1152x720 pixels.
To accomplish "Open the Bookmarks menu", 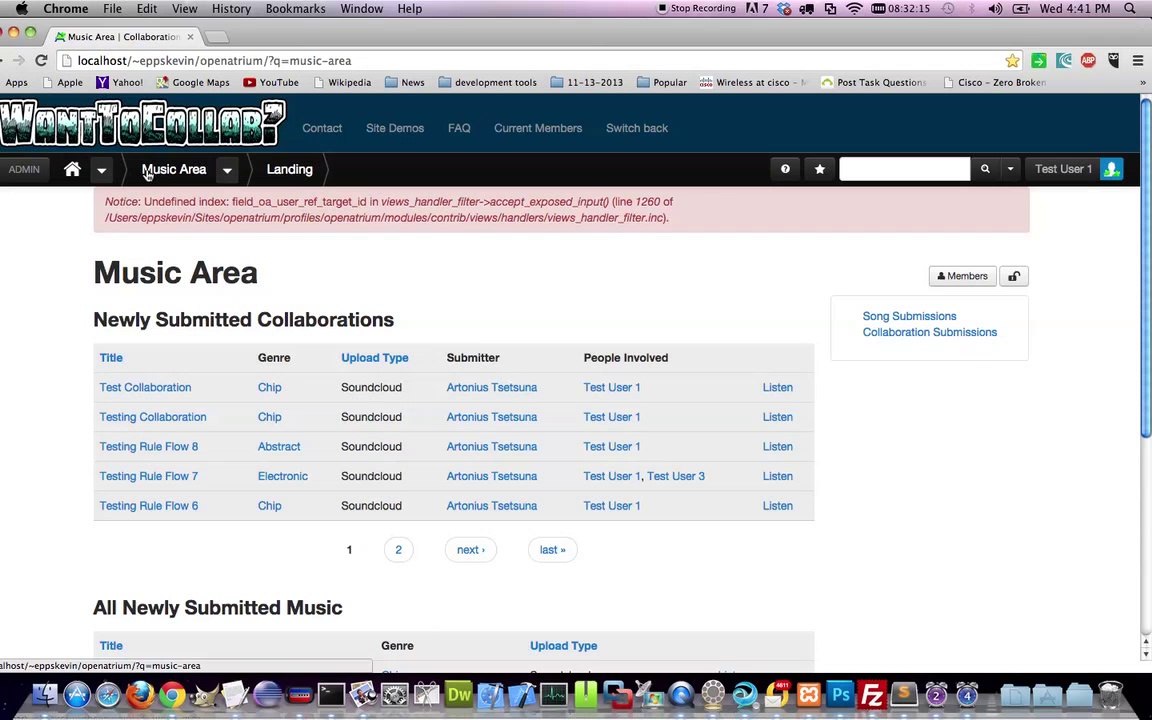I will (295, 9).
